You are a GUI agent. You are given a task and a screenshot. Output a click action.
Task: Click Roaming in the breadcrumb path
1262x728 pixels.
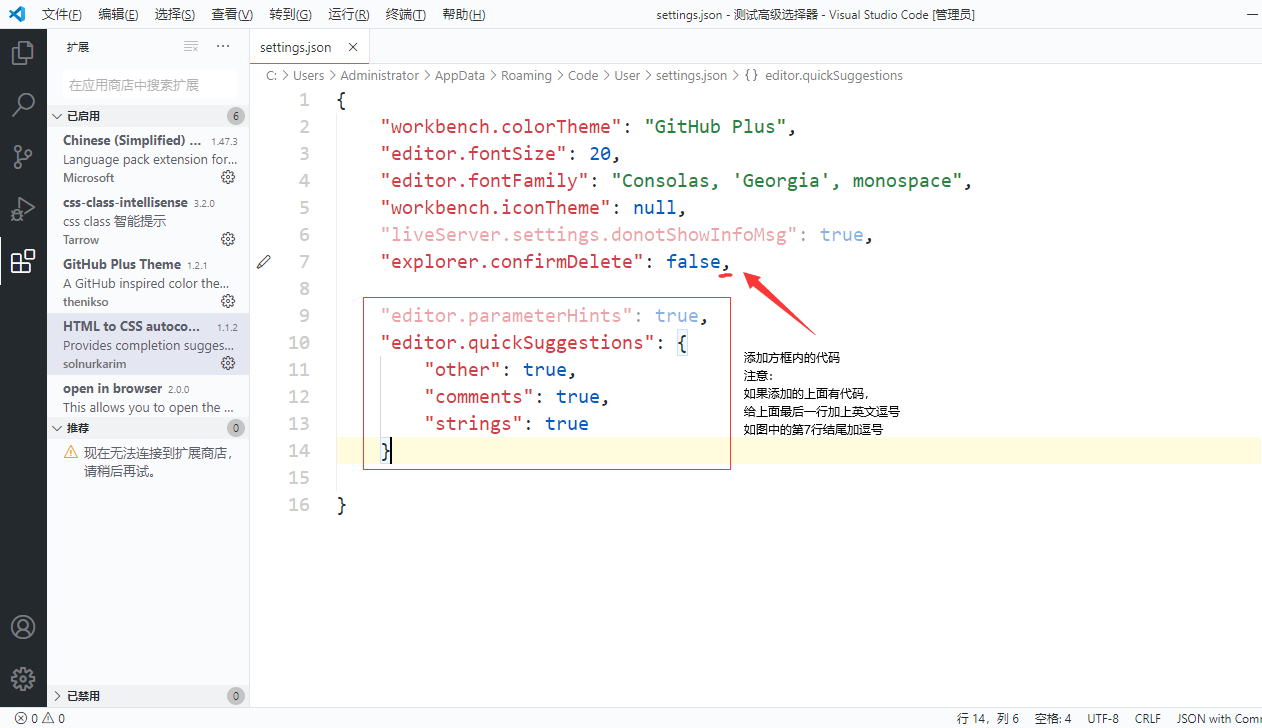tap(526, 75)
